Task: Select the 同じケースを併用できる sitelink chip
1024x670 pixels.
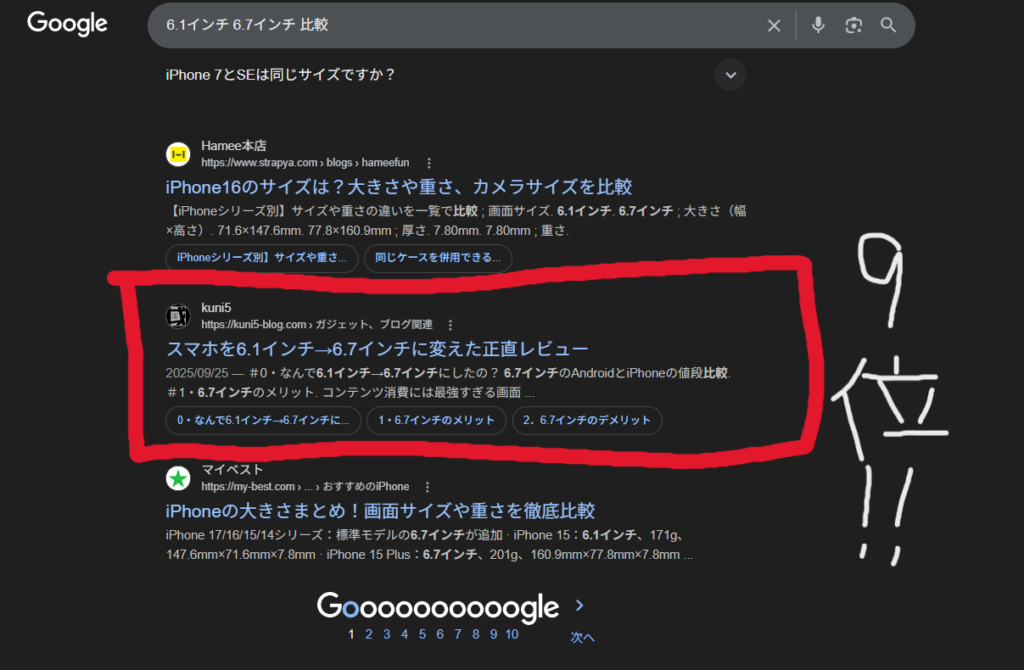Action: coord(438,258)
